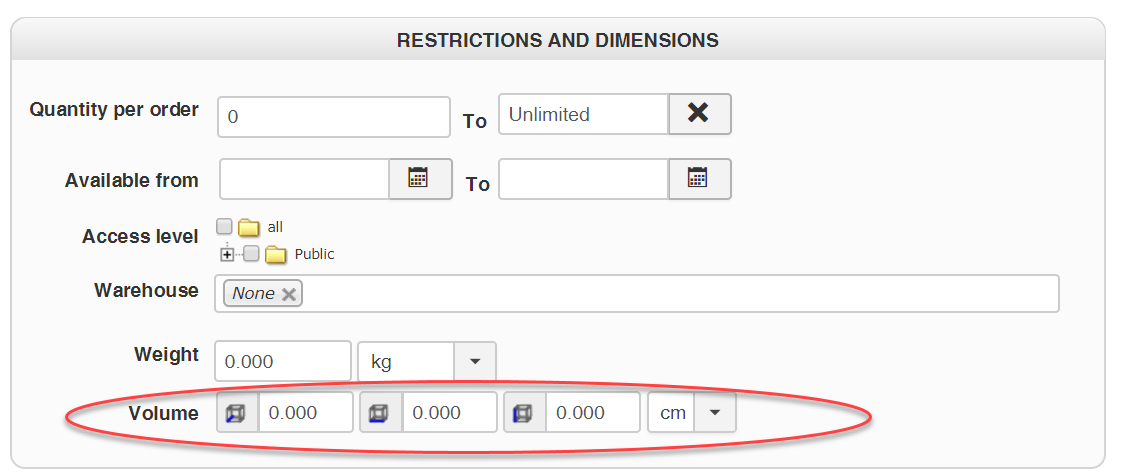Select the 'Public' access level label

pos(314,254)
